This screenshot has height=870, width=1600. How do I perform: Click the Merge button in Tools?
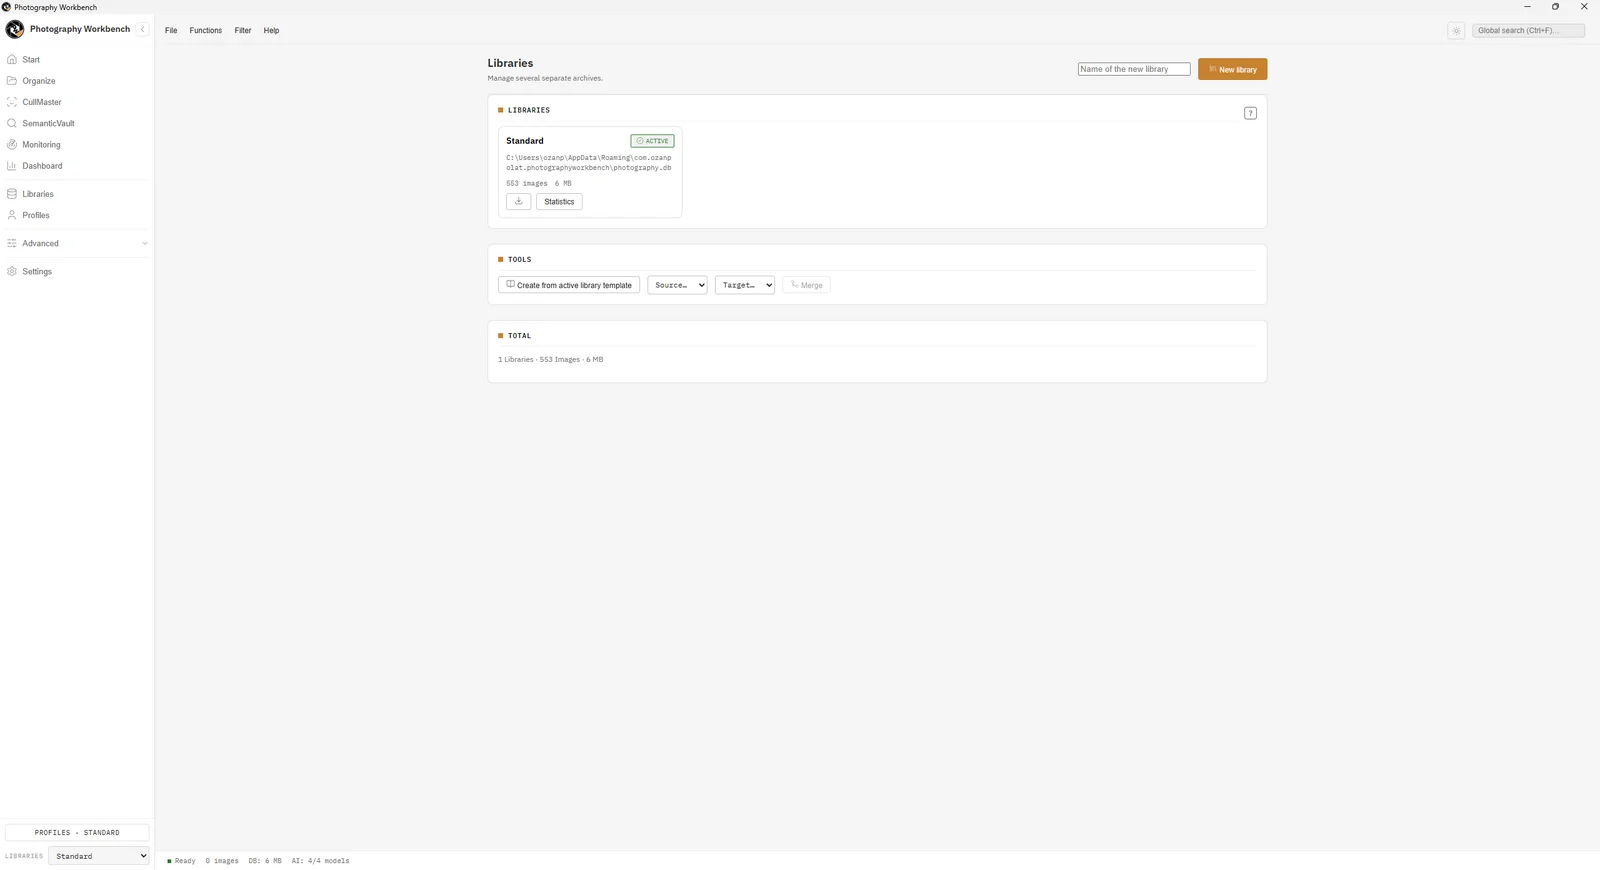(806, 285)
